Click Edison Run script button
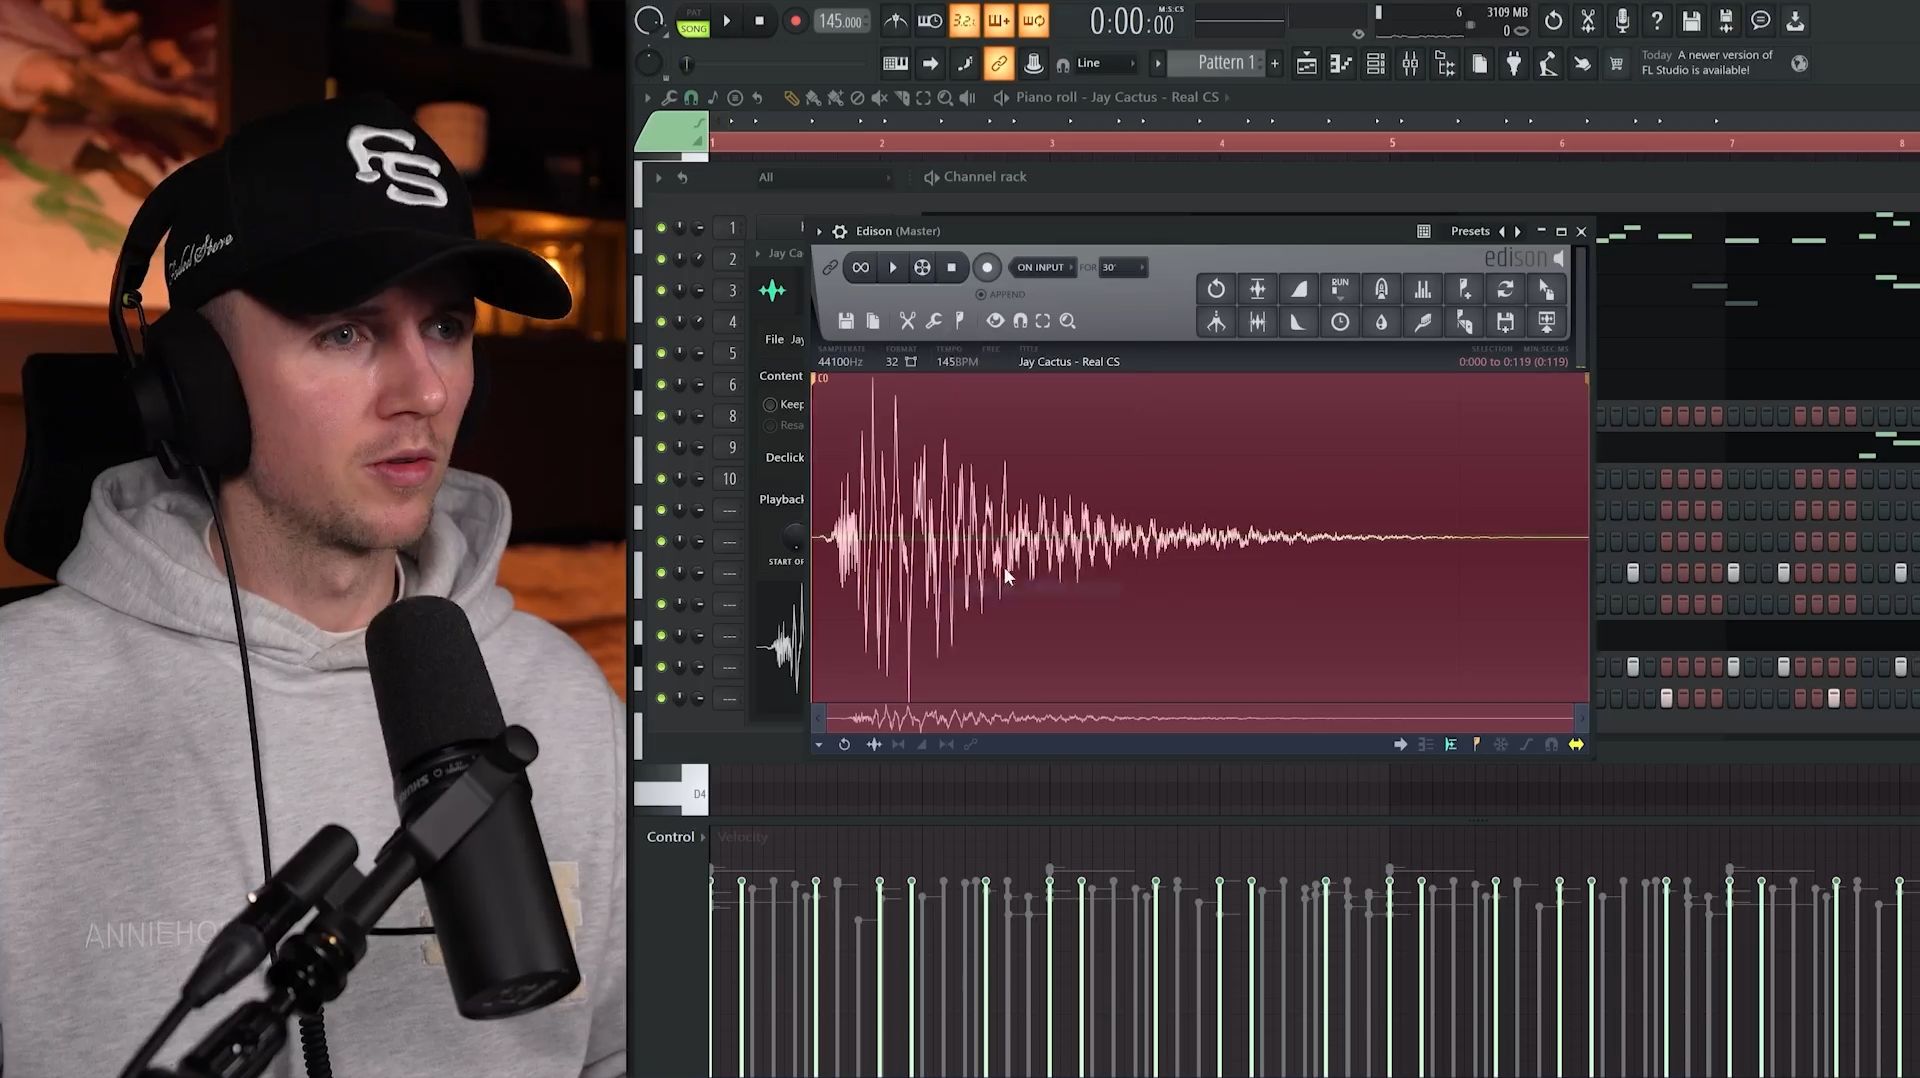The width and height of the screenshot is (1920, 1078). [1340, 290]
